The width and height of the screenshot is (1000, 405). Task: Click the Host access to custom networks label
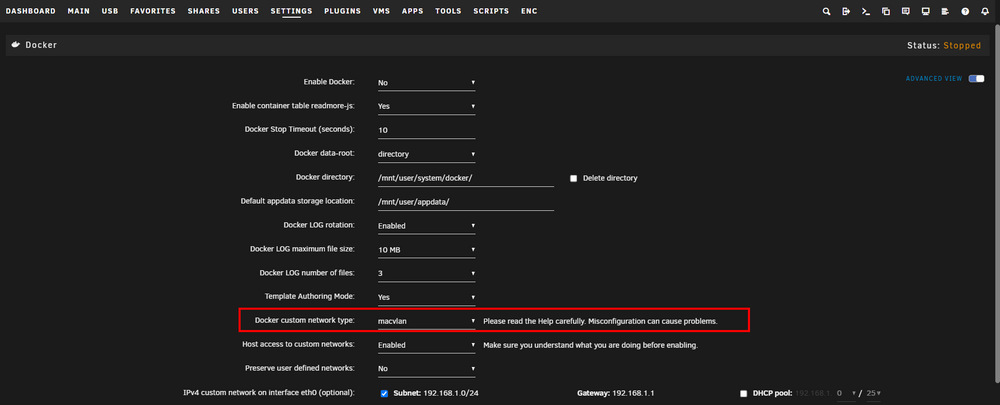(x=298, y=344)
